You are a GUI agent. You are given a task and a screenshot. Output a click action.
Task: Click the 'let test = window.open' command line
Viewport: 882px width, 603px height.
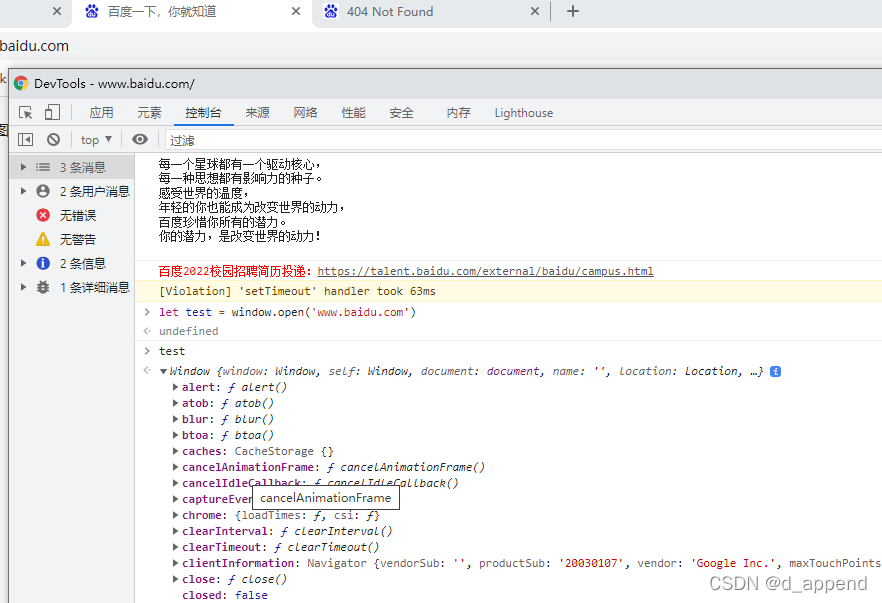(x=287, y=312)
